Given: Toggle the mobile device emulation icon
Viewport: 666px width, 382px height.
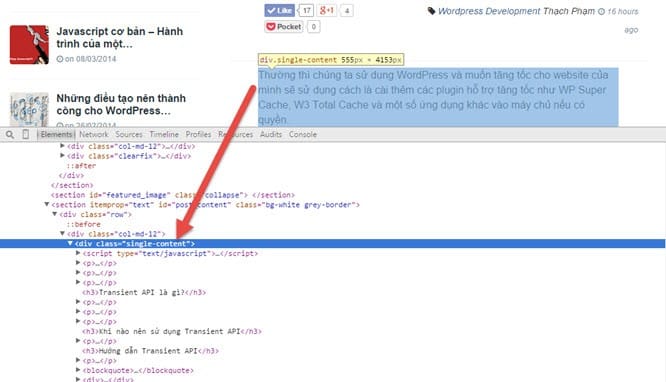Looking at the screenshot, I should [25, 134].
